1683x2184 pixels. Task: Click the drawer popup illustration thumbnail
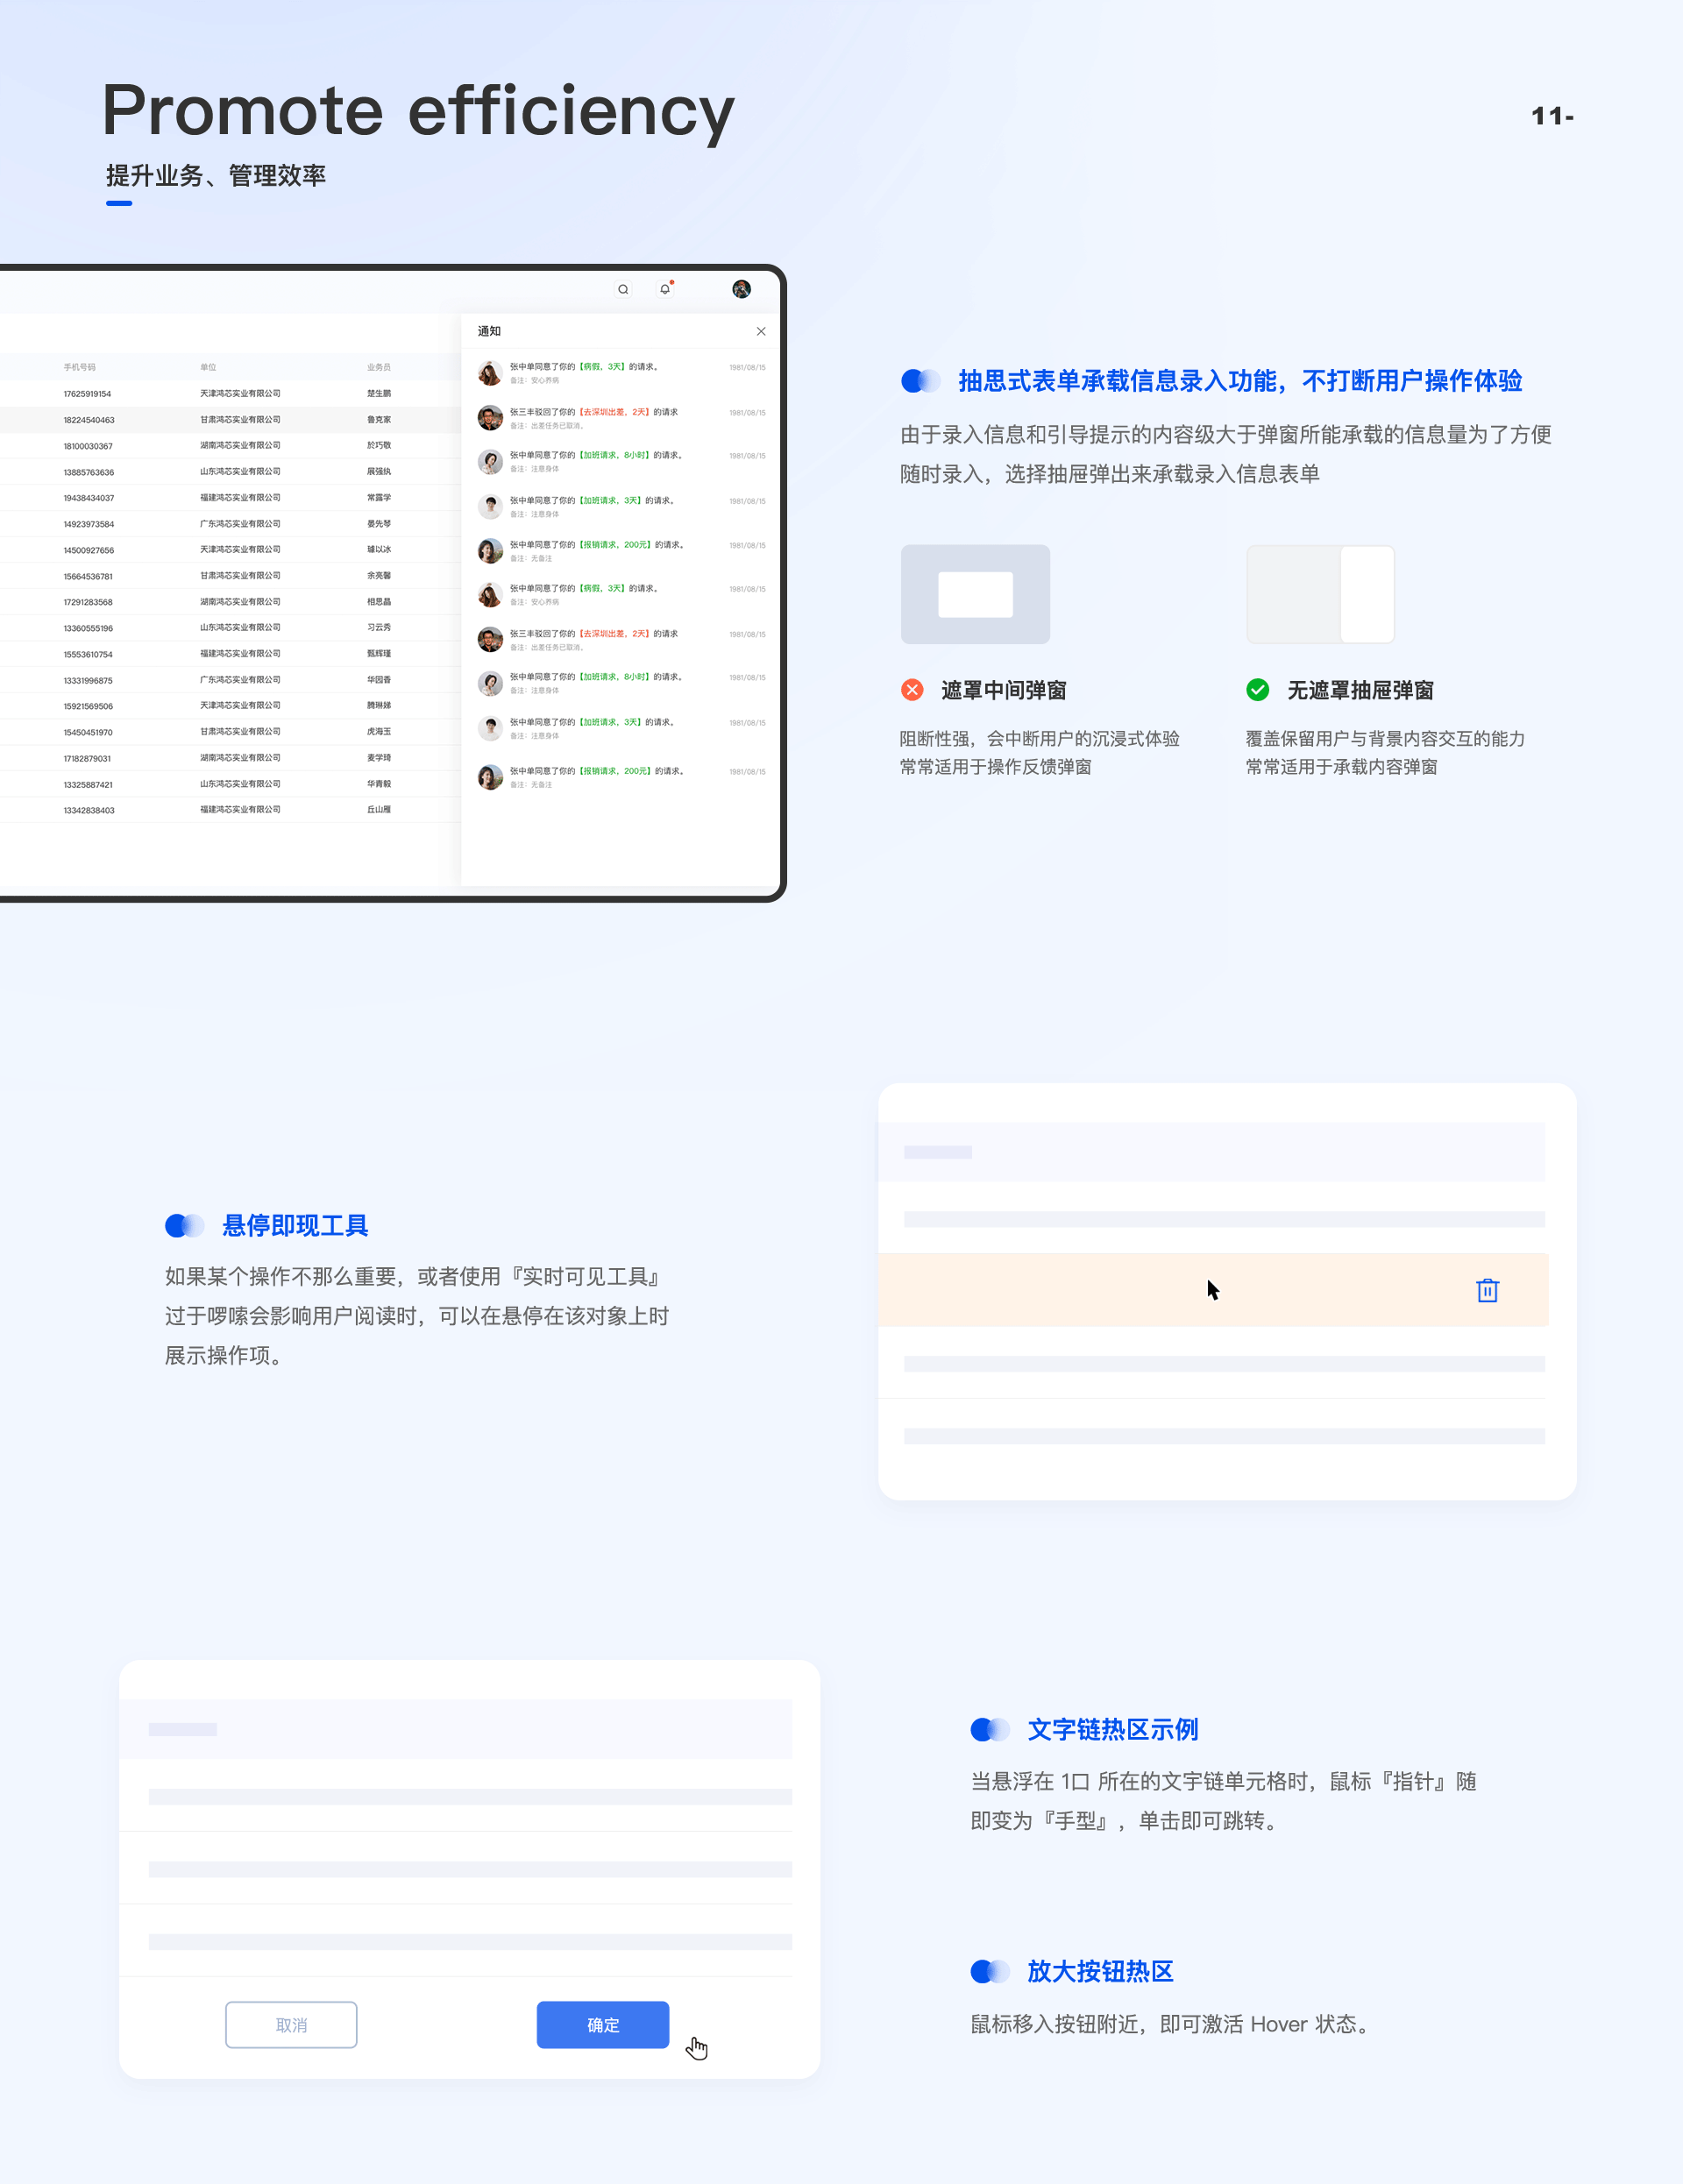pyautogui.click(x=1320, y=594)
